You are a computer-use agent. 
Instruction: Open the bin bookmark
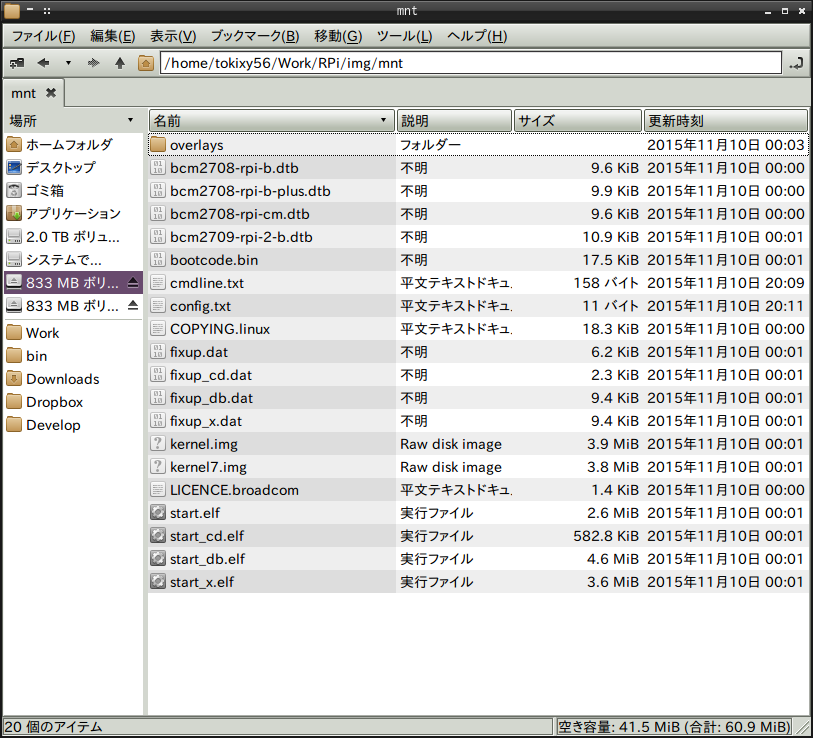pyautogui.click(x=73, y=356)
